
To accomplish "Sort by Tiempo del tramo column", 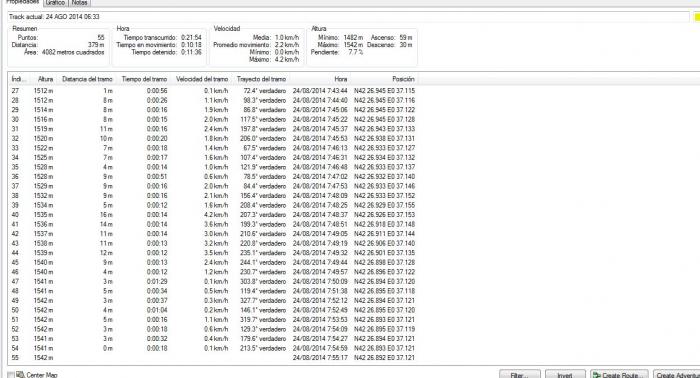I will (x=144, y=79).
